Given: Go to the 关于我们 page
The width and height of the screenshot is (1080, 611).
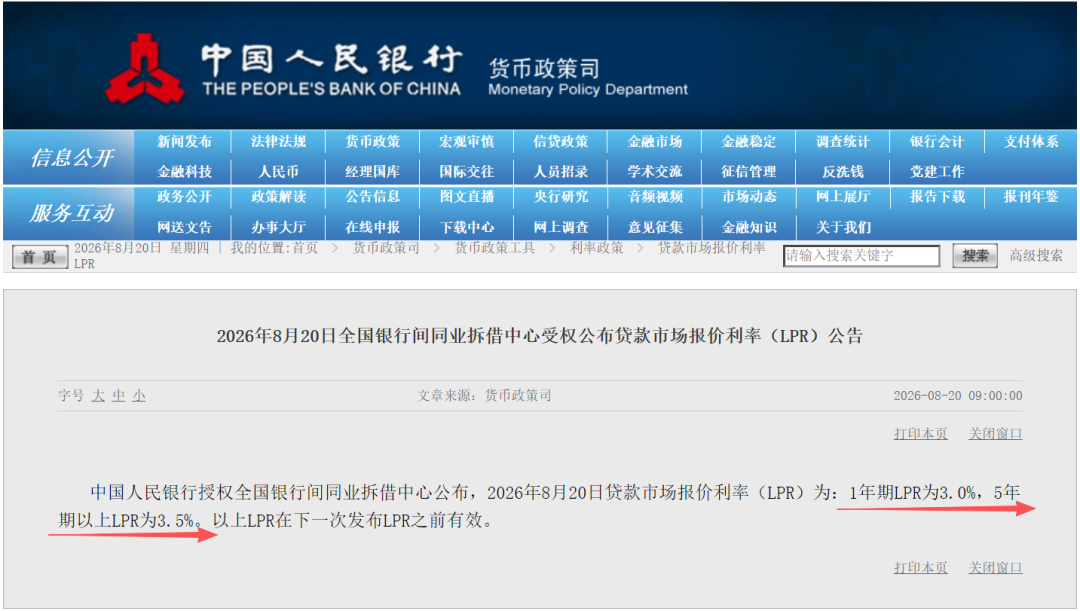Looking at the screenshot, I should (843, 227).
